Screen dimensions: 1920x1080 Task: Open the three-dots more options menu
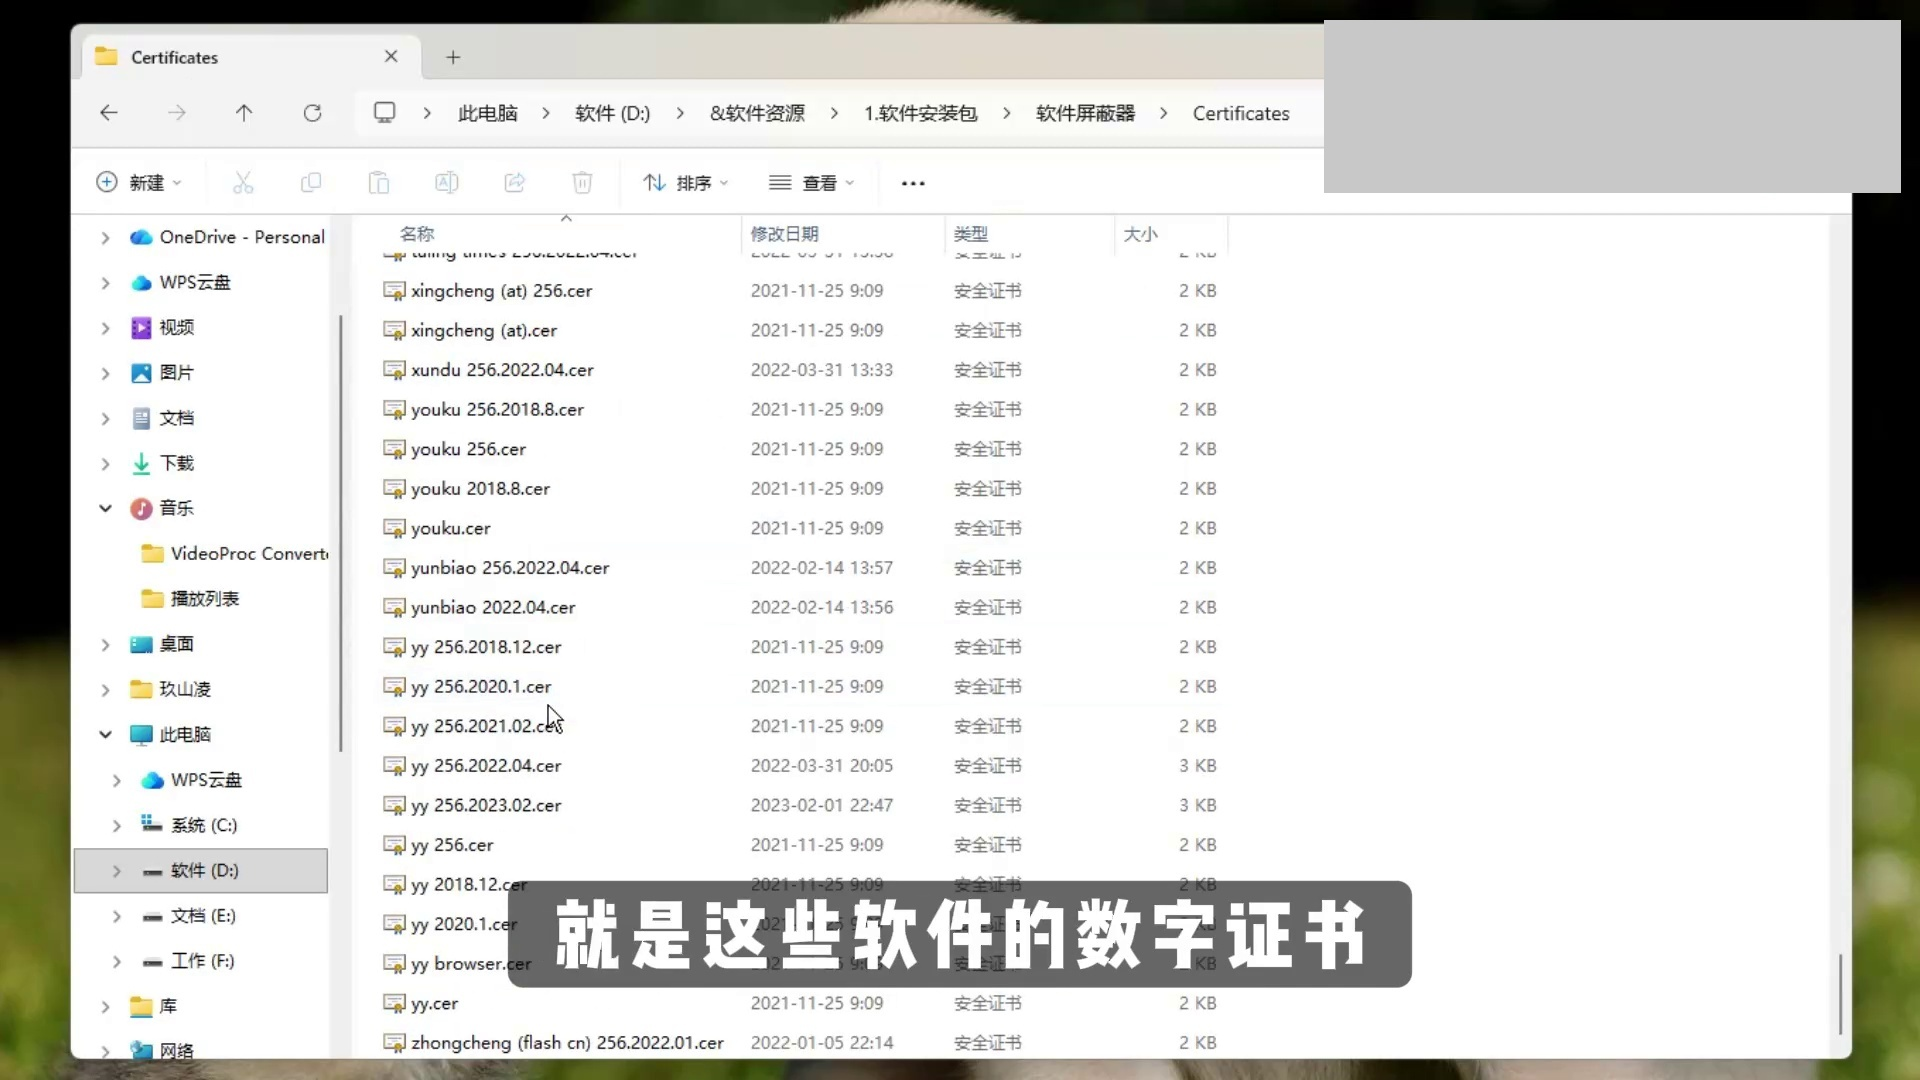click(x=913, y=183)
